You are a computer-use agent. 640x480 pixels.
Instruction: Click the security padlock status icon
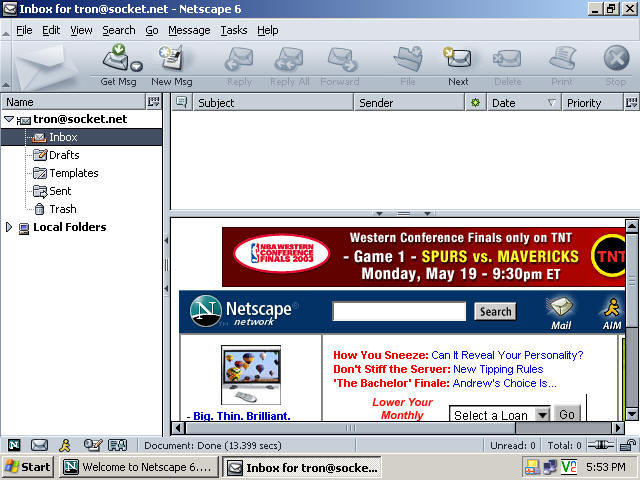click(x=628, y=445)
